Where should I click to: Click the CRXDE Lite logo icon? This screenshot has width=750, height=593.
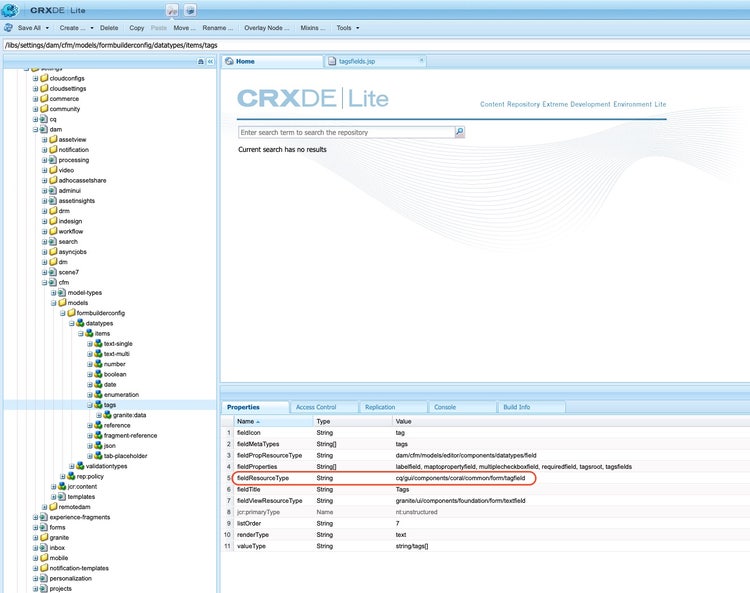10,10
